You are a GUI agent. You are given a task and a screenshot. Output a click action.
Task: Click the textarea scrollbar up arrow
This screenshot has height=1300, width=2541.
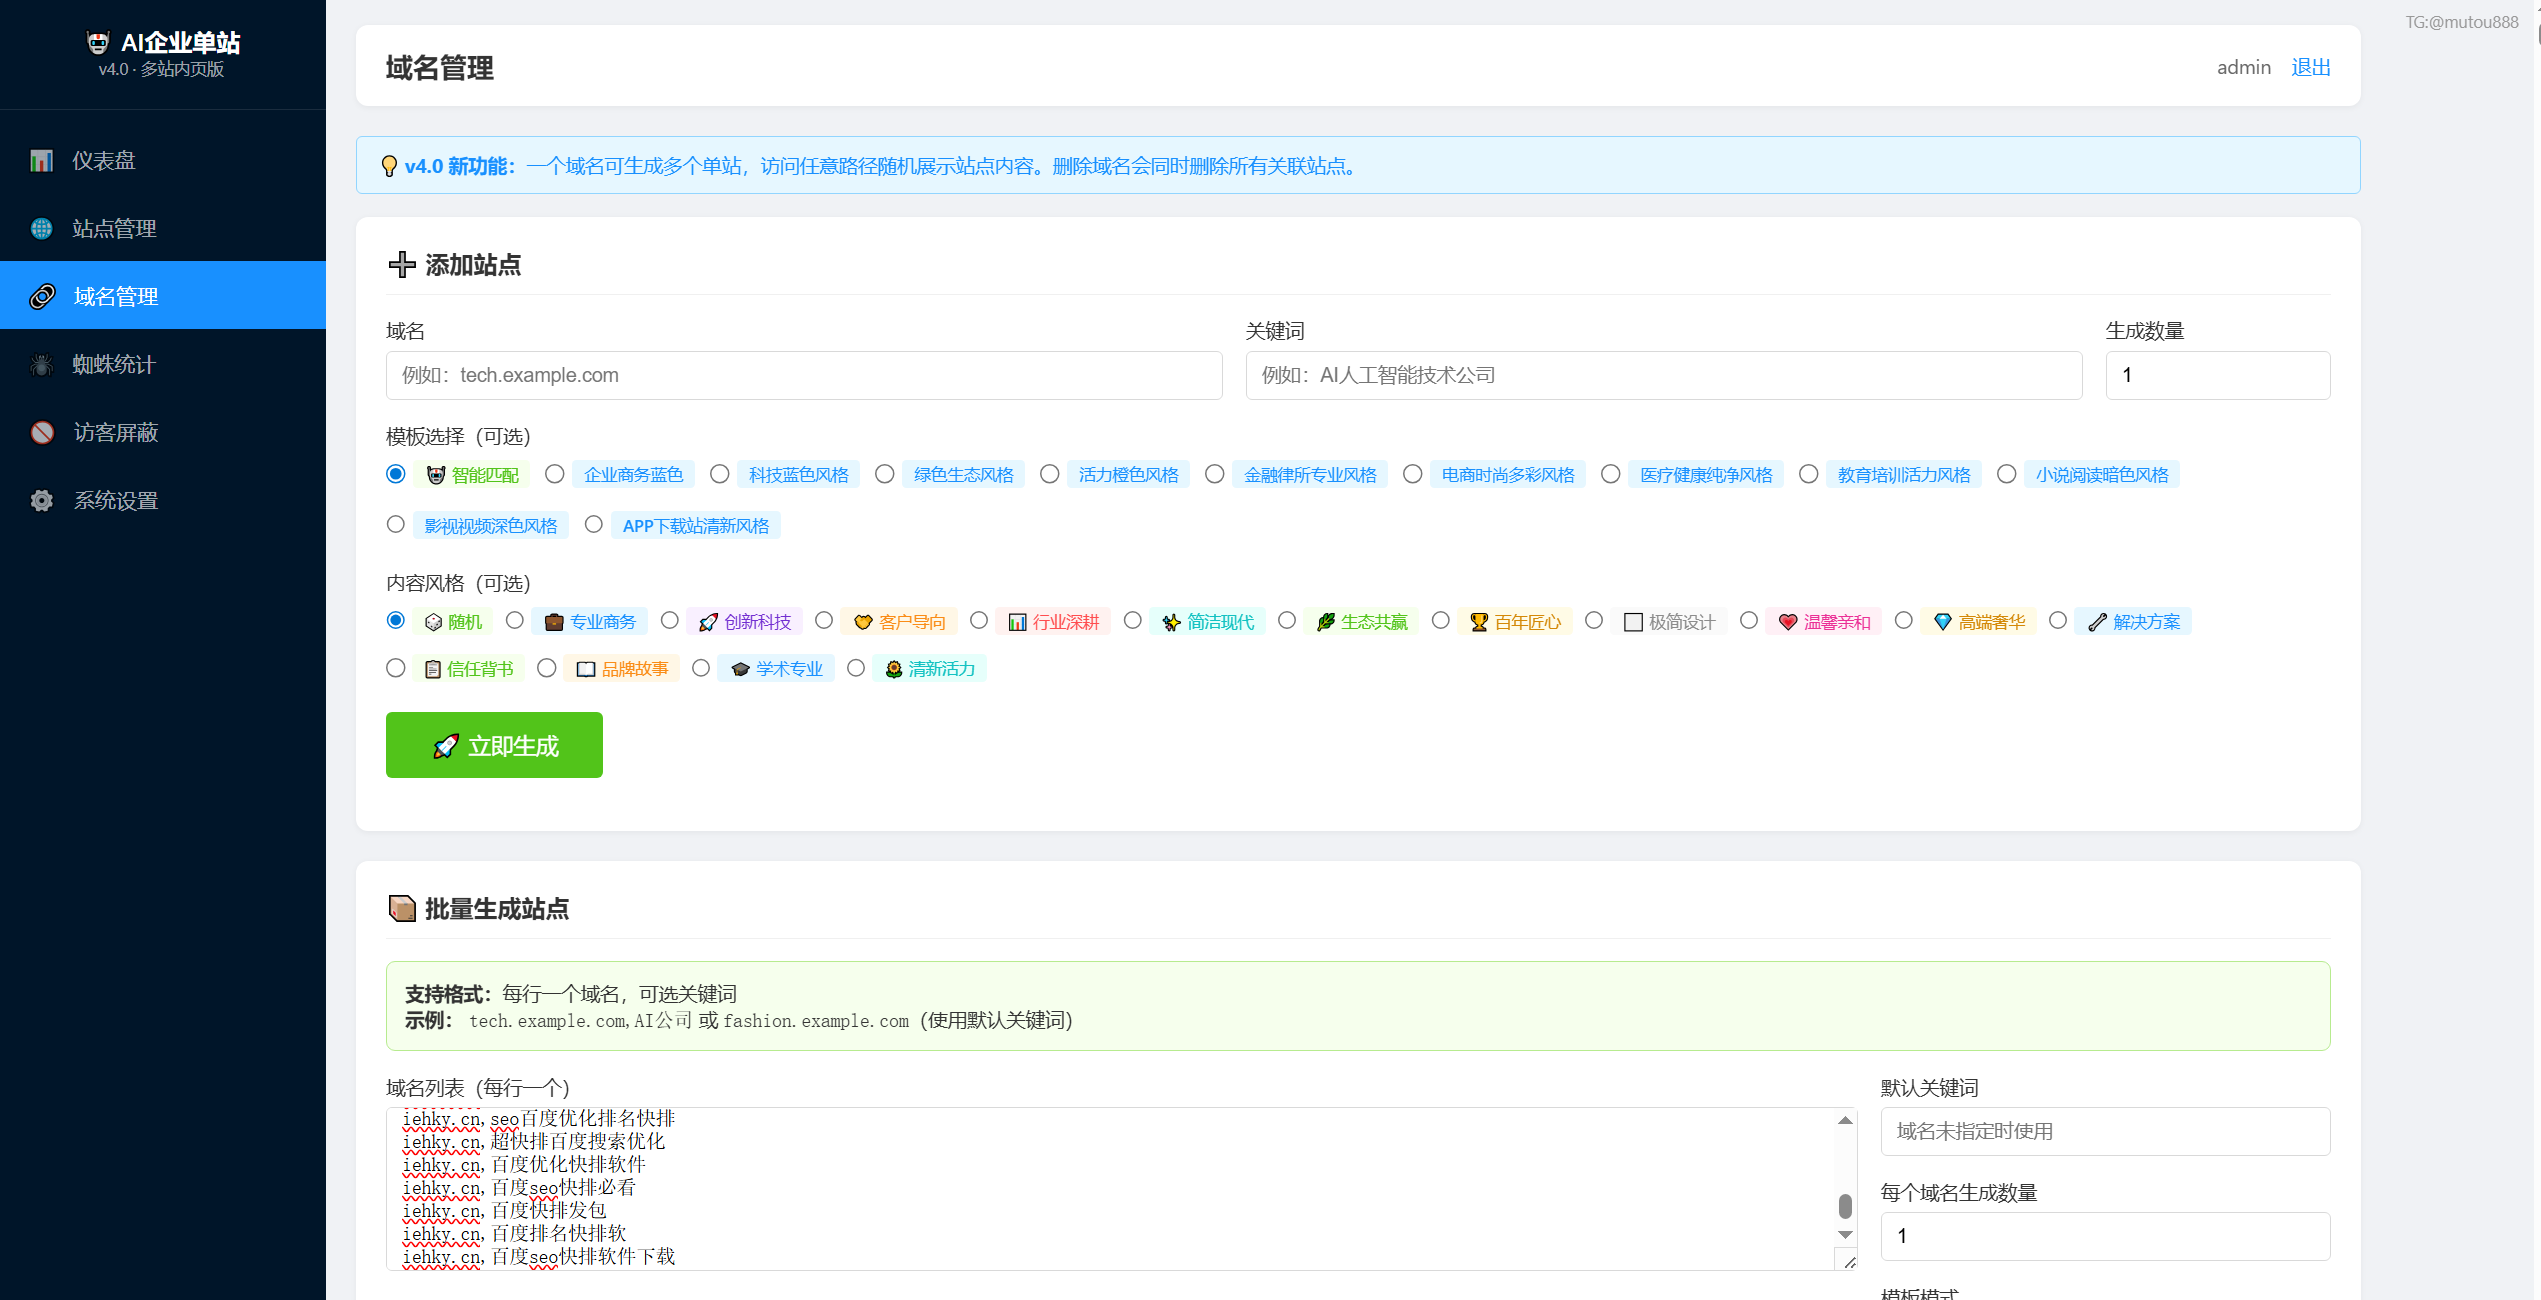pos(1846,1120)
